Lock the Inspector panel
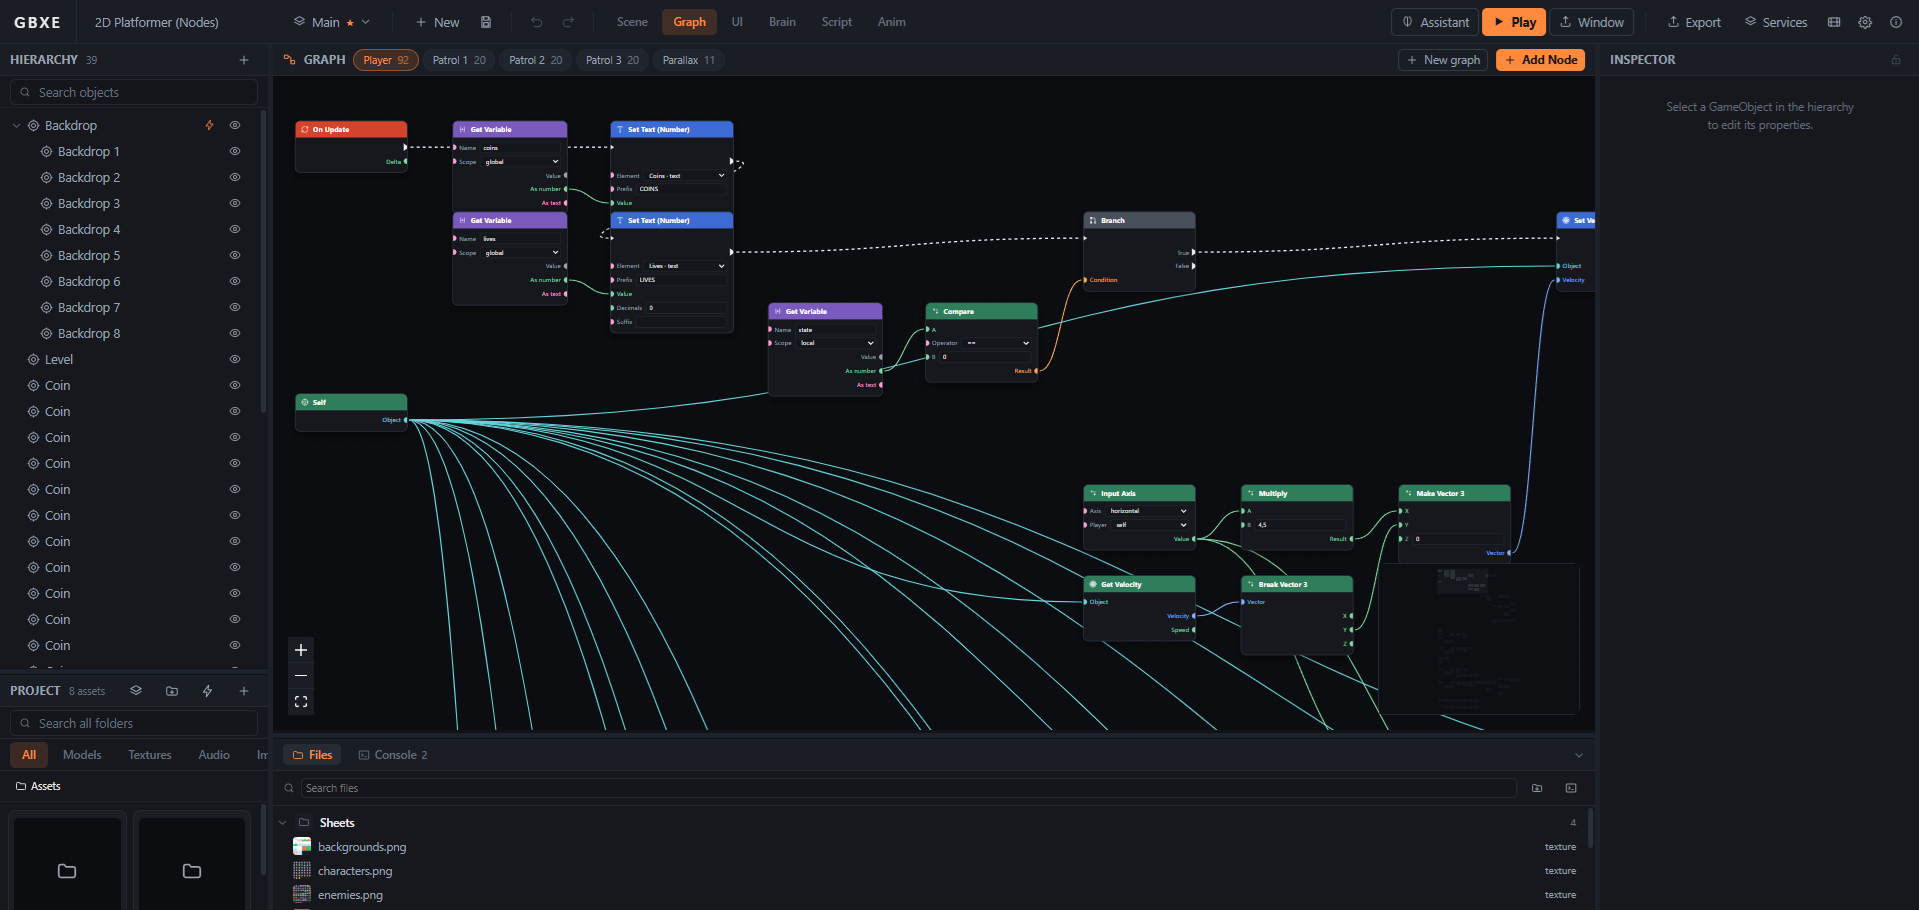 (x=1896, y=60)
